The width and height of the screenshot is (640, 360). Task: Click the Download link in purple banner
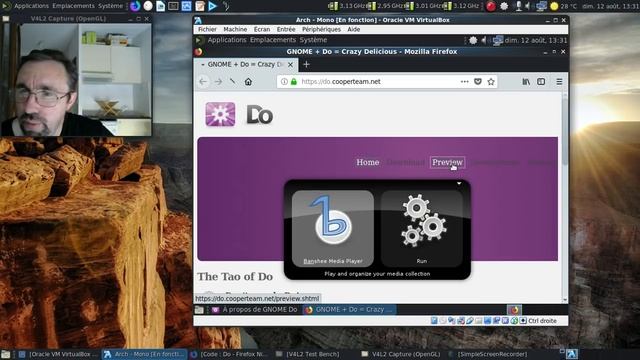[405, 162]
